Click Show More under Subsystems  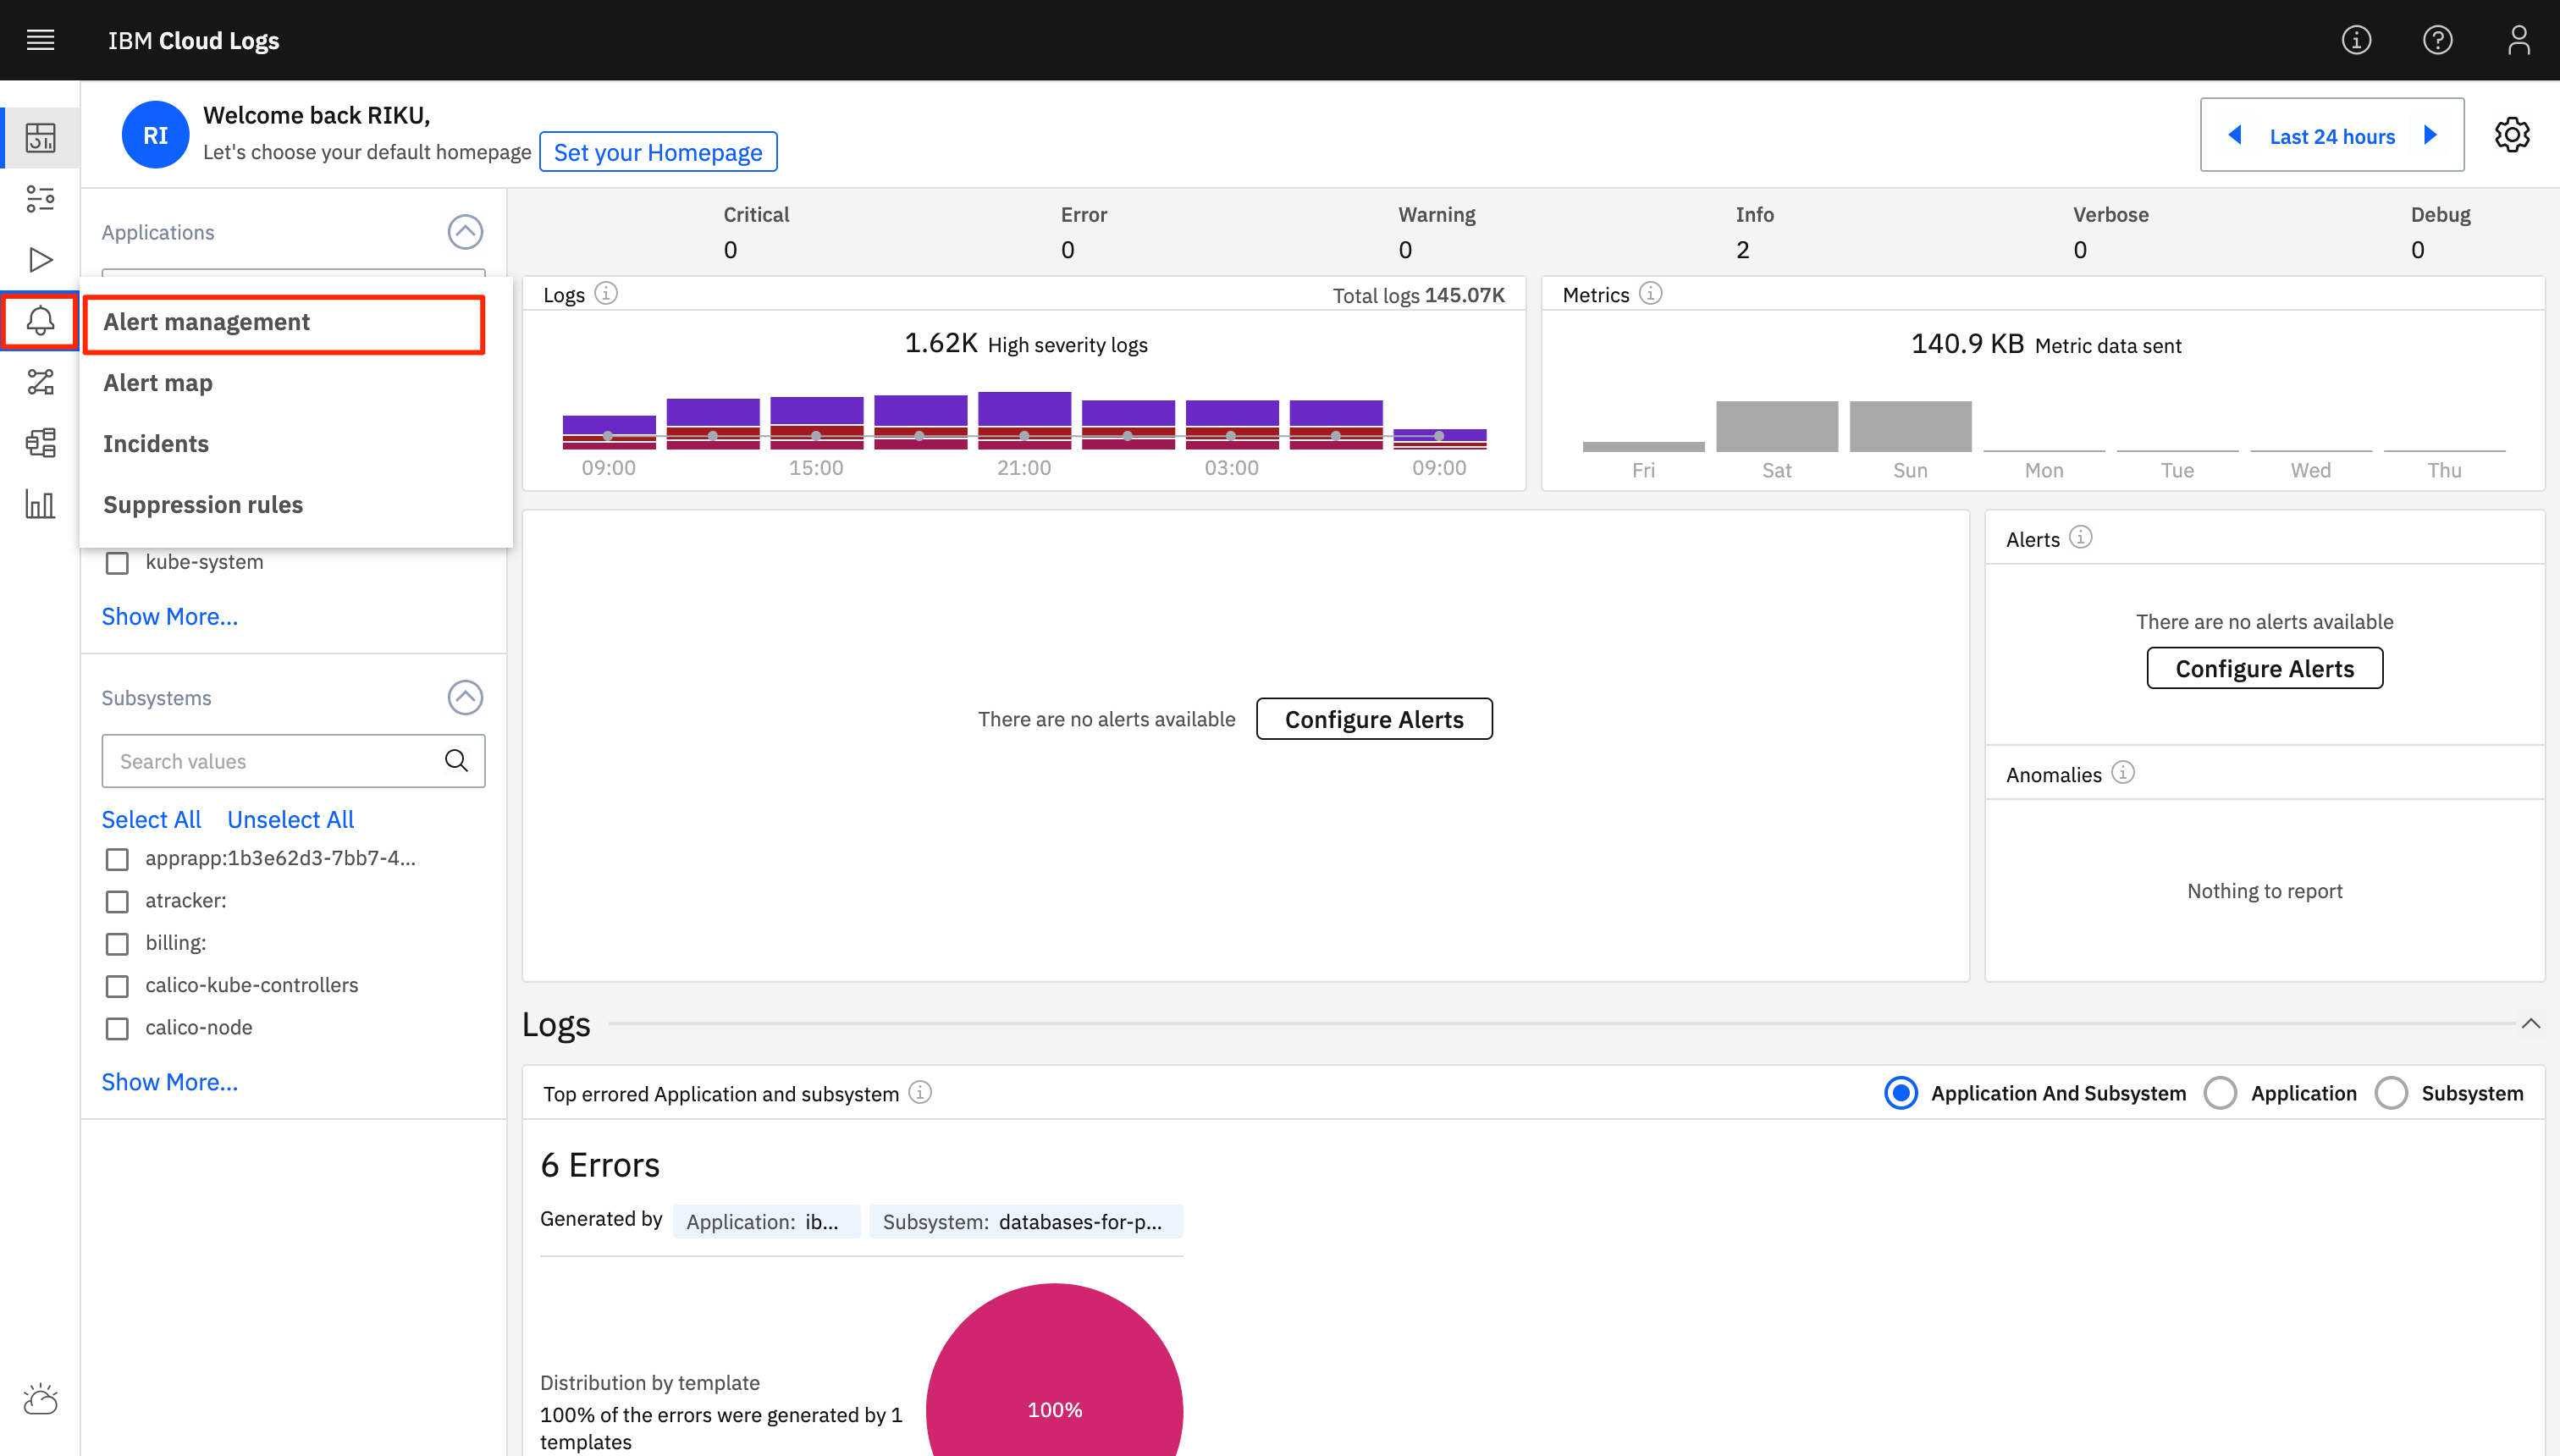click(x=169, y=1082)
